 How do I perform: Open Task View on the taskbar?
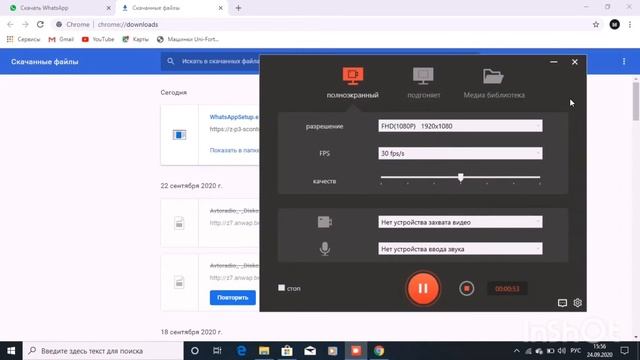[x=217, y=351]
